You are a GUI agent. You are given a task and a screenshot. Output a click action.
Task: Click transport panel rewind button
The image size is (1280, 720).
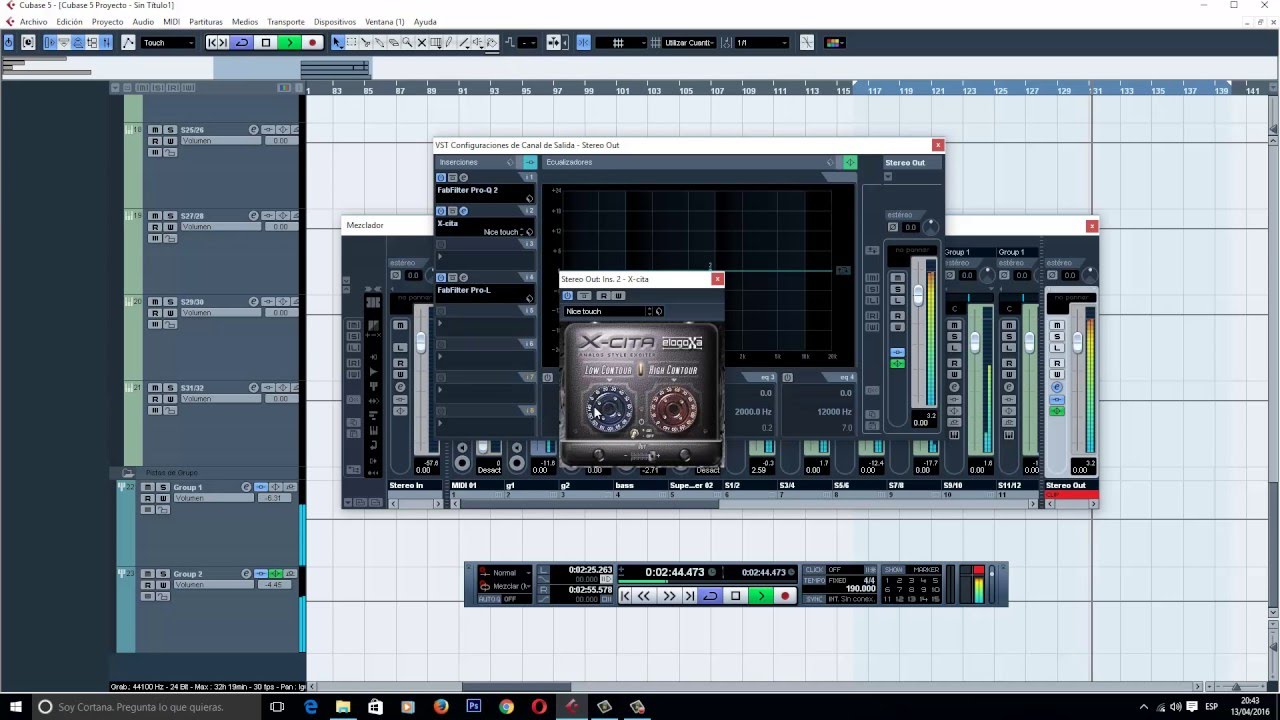pos(644,595)
